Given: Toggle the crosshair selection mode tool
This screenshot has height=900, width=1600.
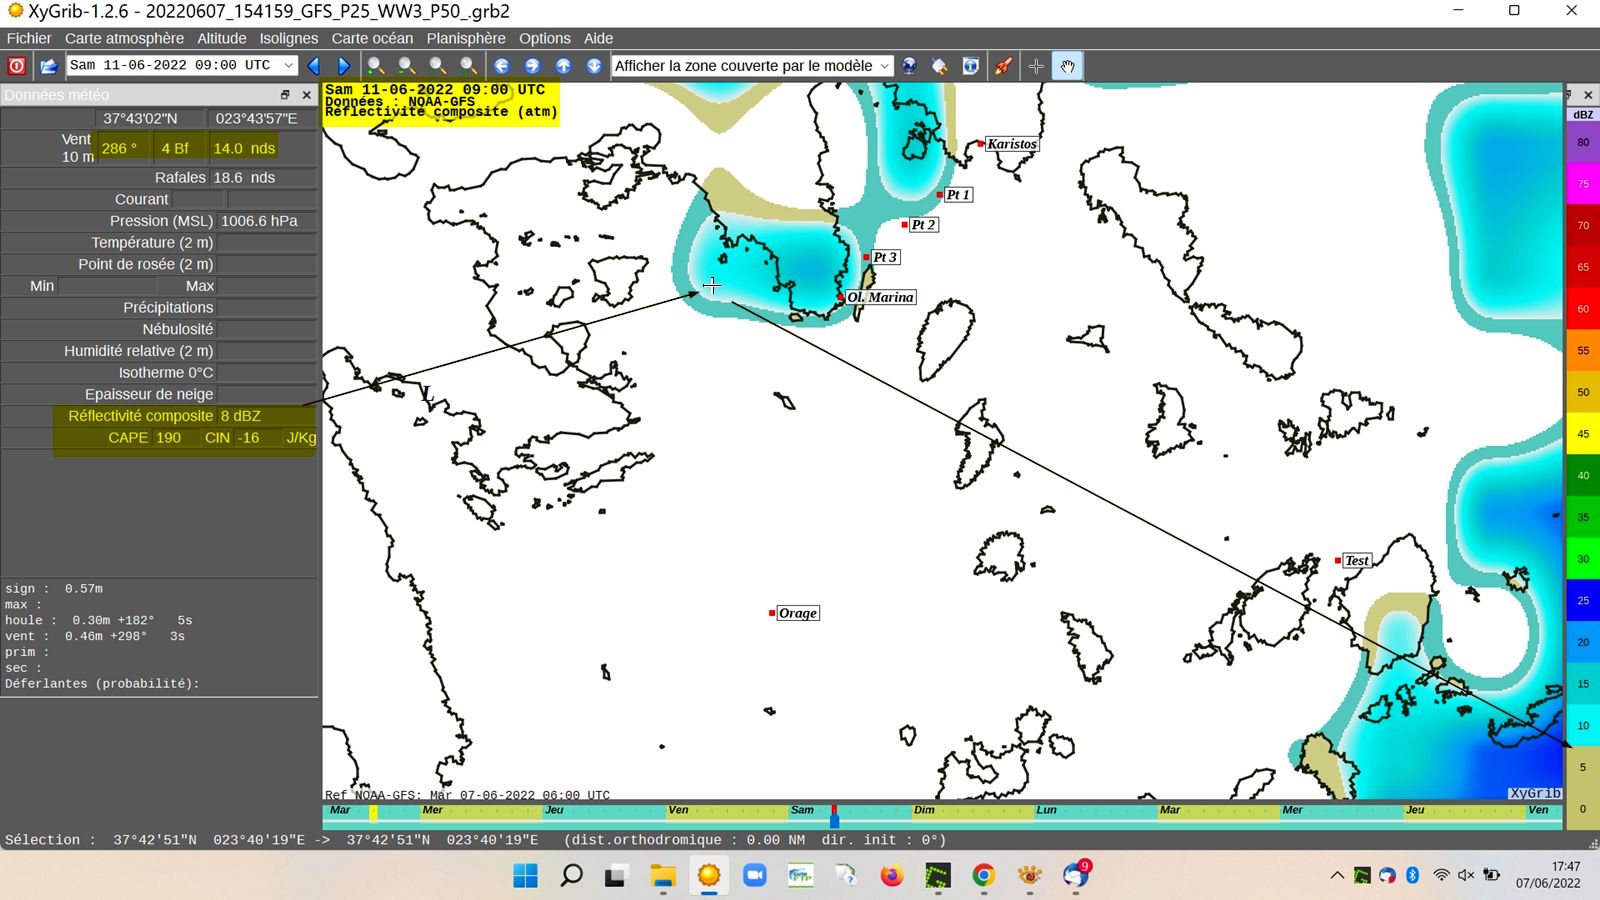Looking at the screenshot, I should click(1036, 66).
